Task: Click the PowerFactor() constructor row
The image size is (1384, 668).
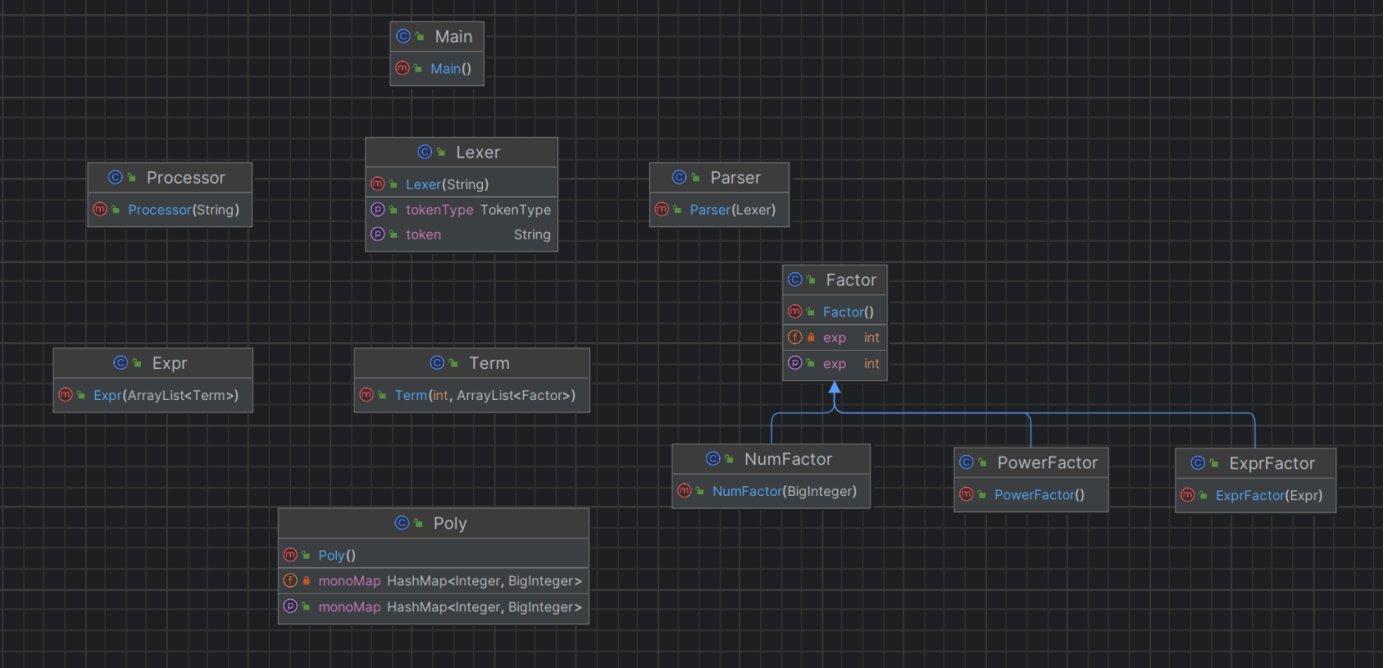Action: tap(1031, 495)
